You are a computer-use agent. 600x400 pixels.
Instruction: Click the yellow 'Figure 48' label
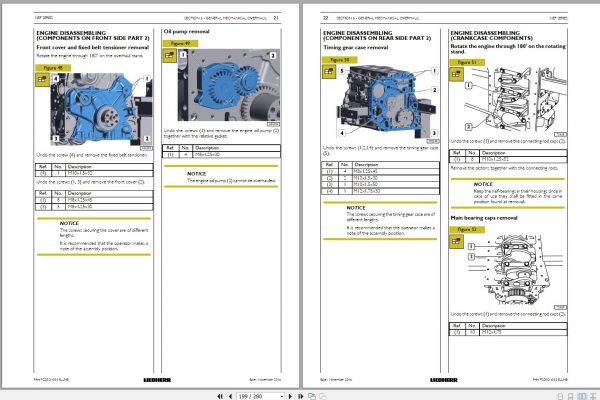click(53, 68)
